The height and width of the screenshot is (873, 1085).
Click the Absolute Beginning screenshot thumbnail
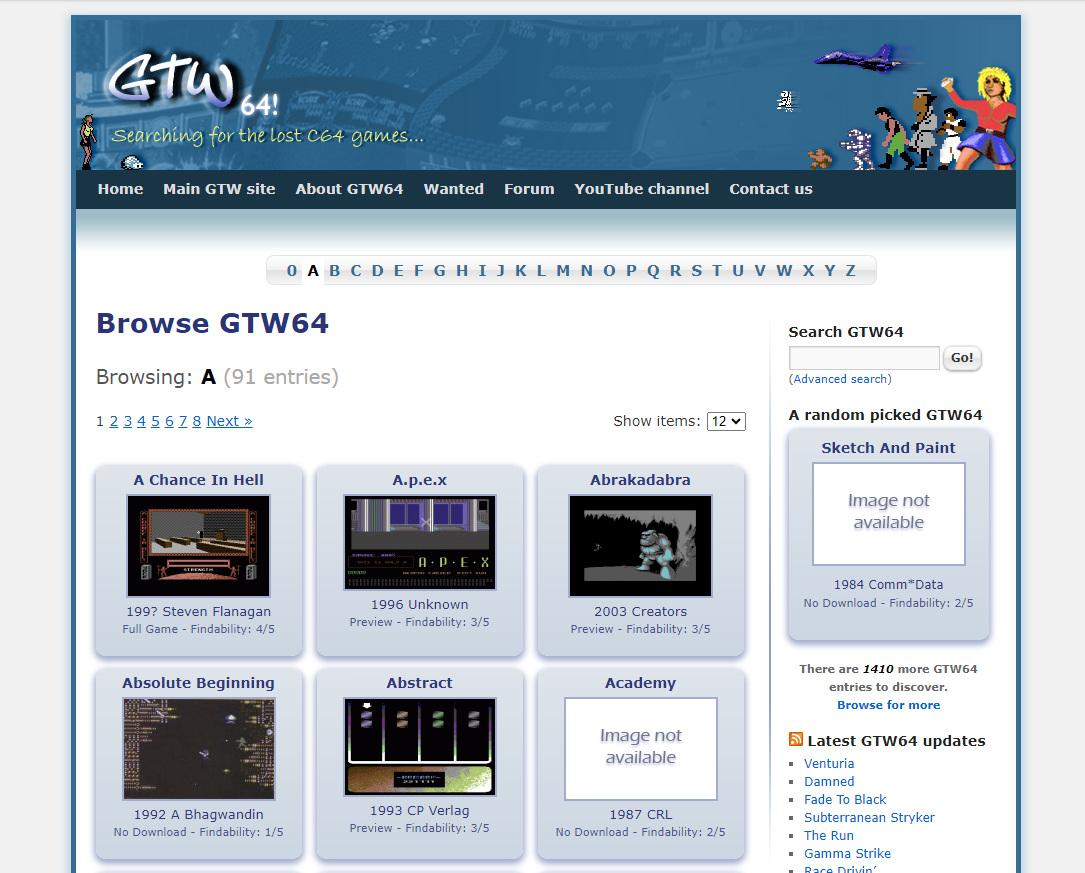[199, 748]
